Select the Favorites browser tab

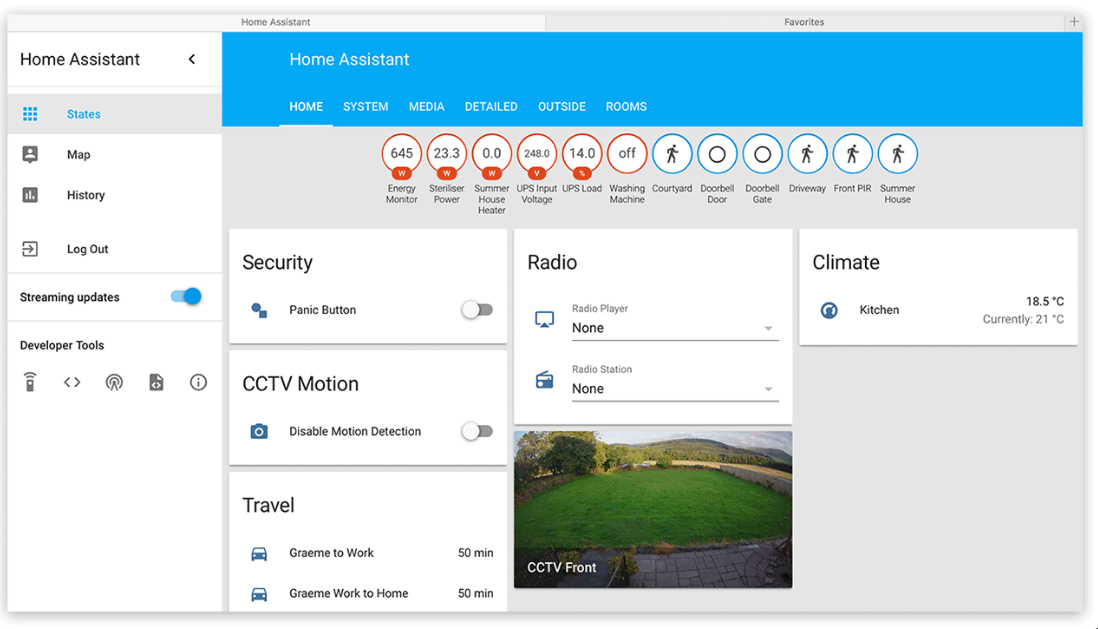[804, 22]
